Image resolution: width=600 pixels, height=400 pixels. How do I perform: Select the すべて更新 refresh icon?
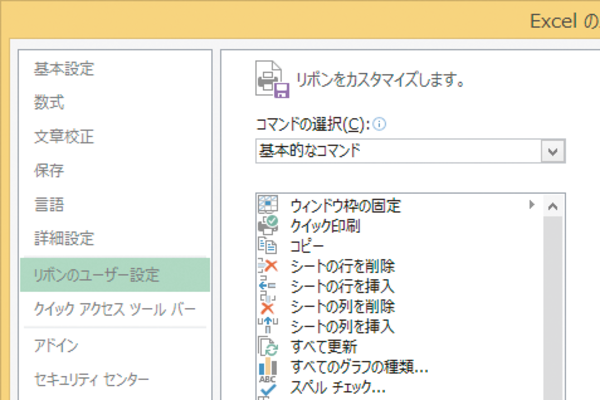[x=268, y=346]
